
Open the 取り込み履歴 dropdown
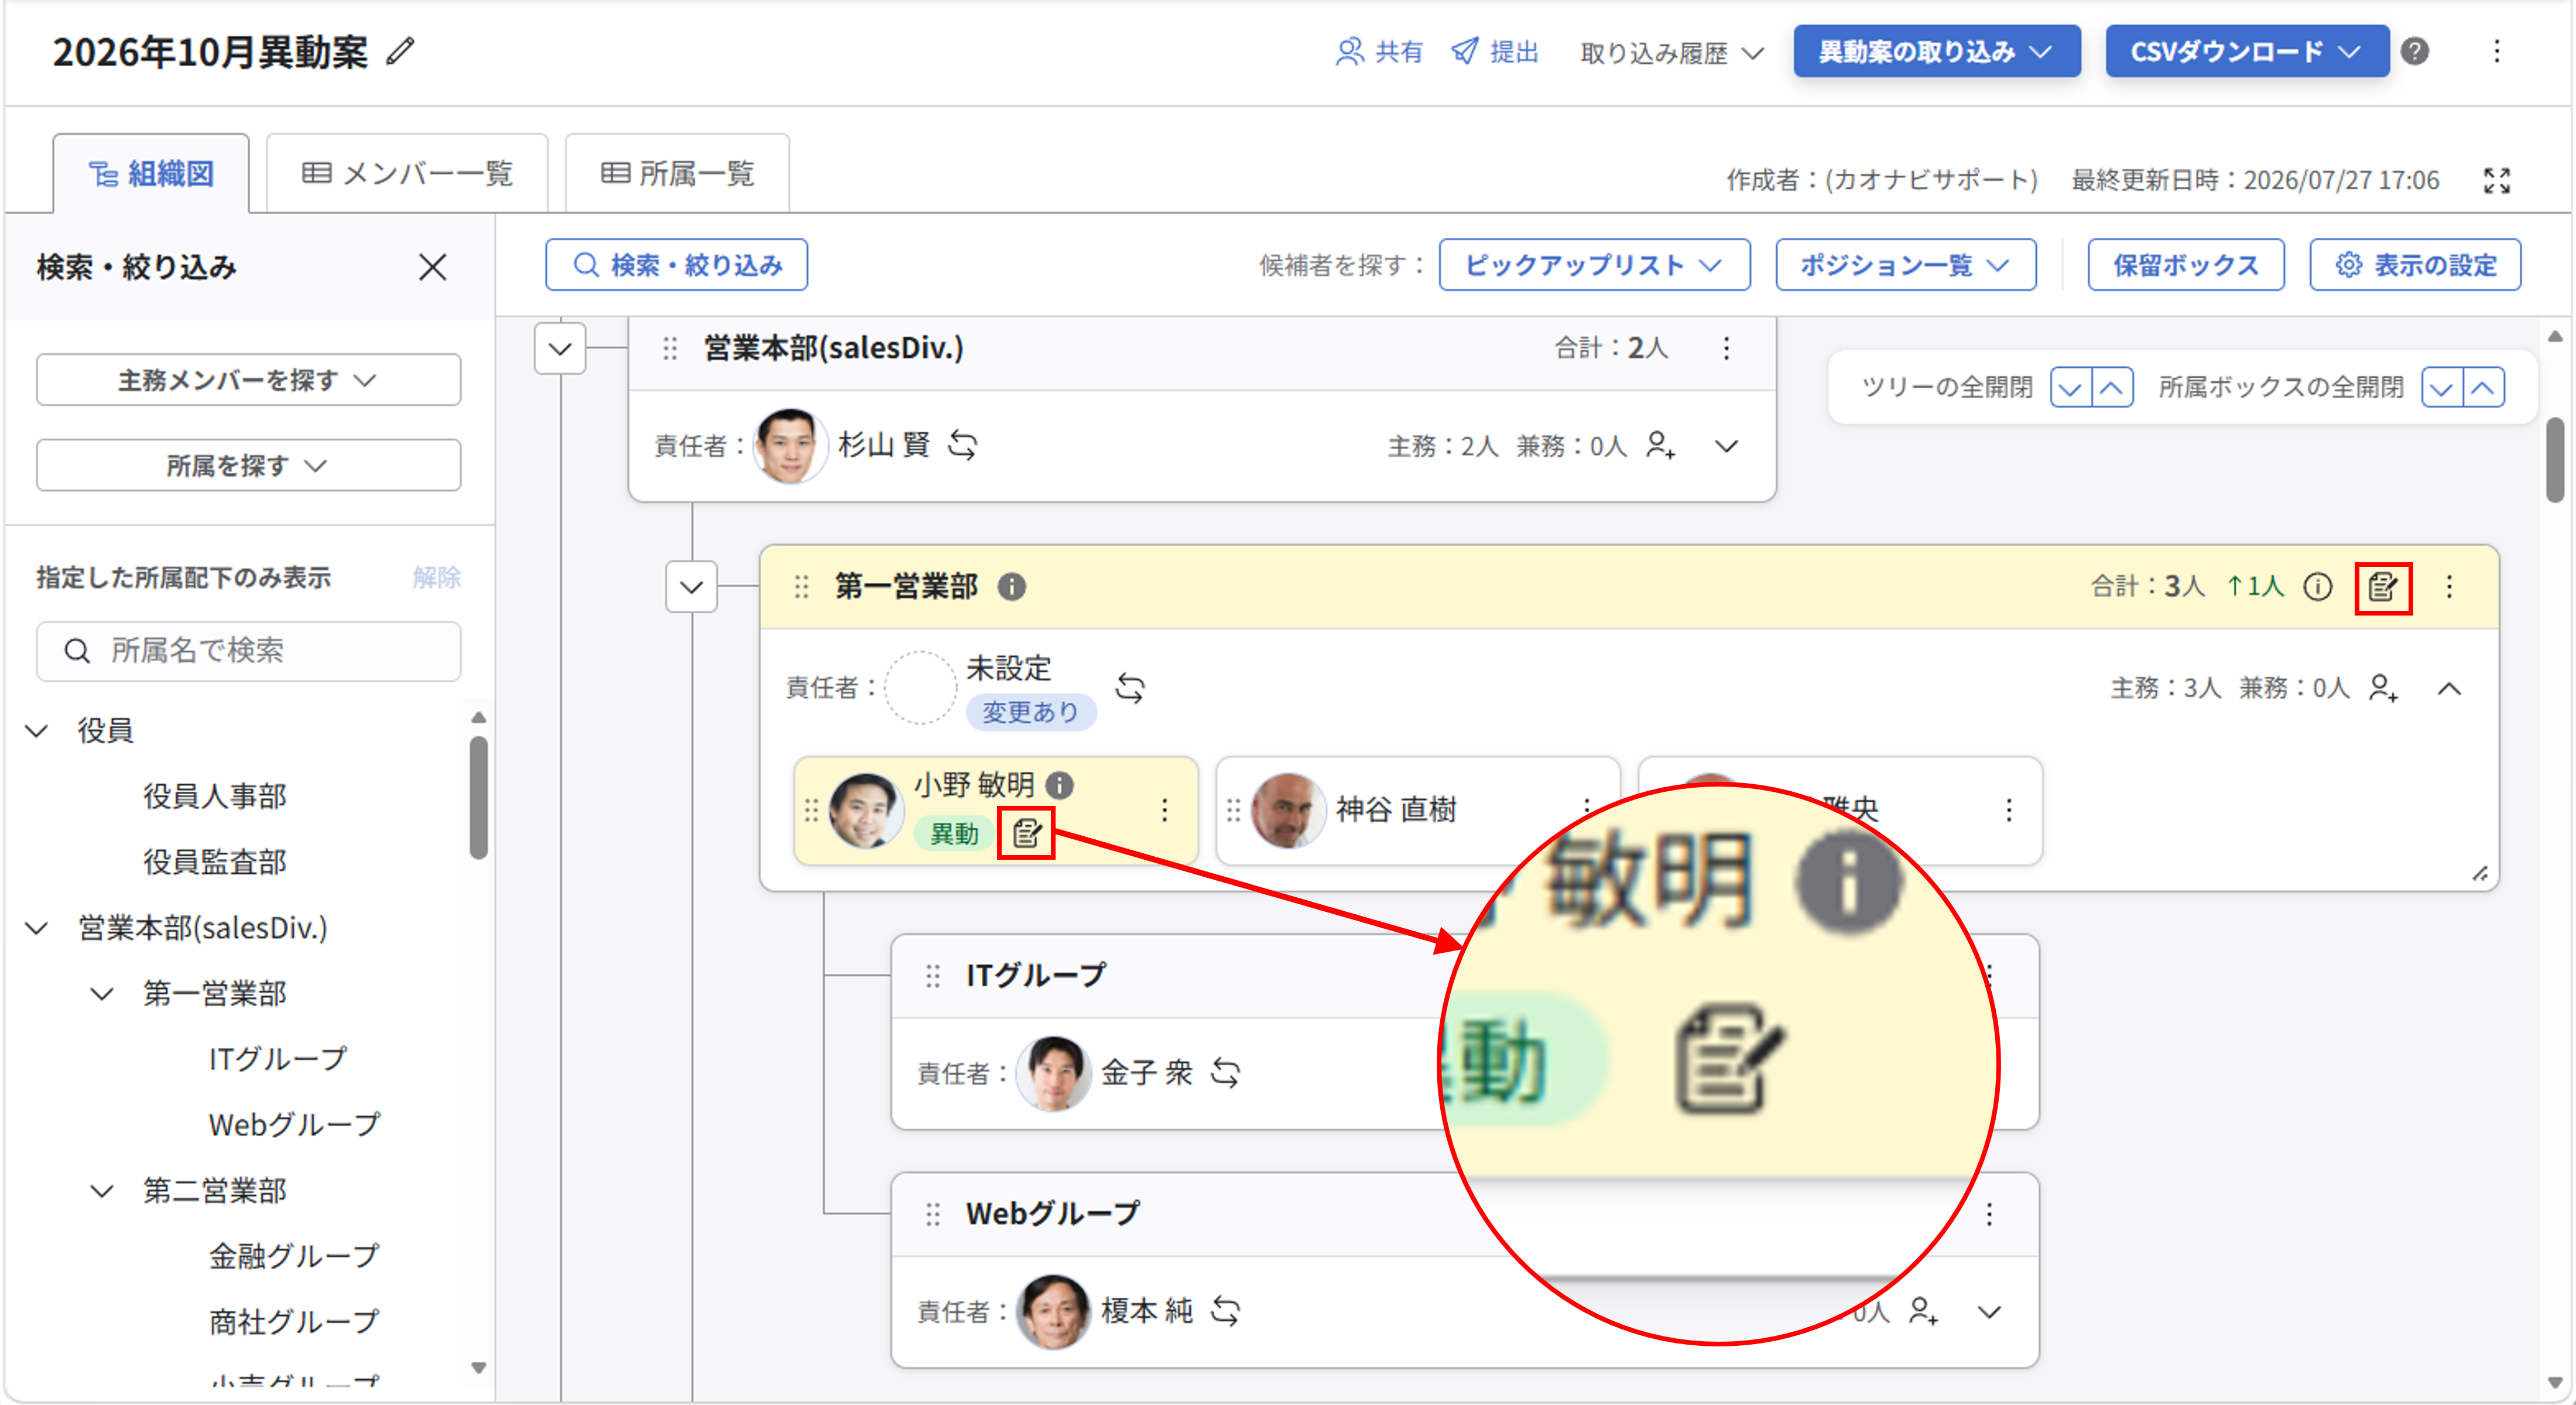click(1671, 53)
